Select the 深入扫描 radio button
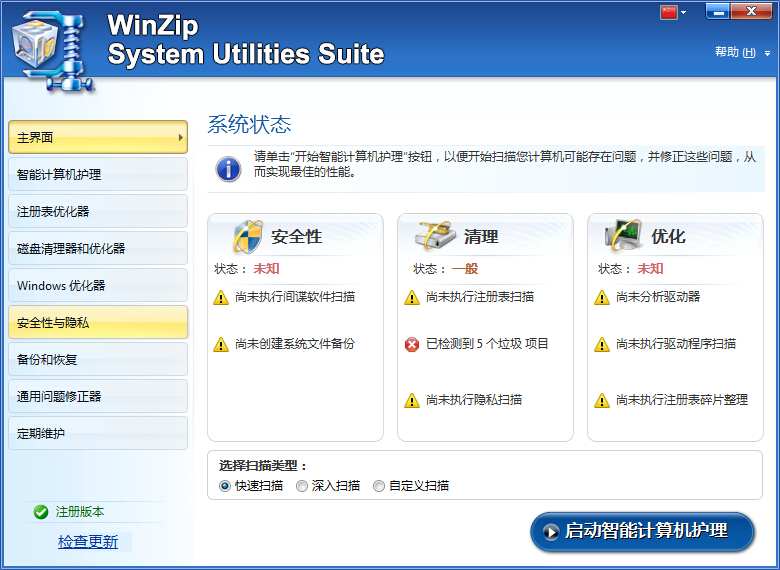 click(x=302, y=486)
